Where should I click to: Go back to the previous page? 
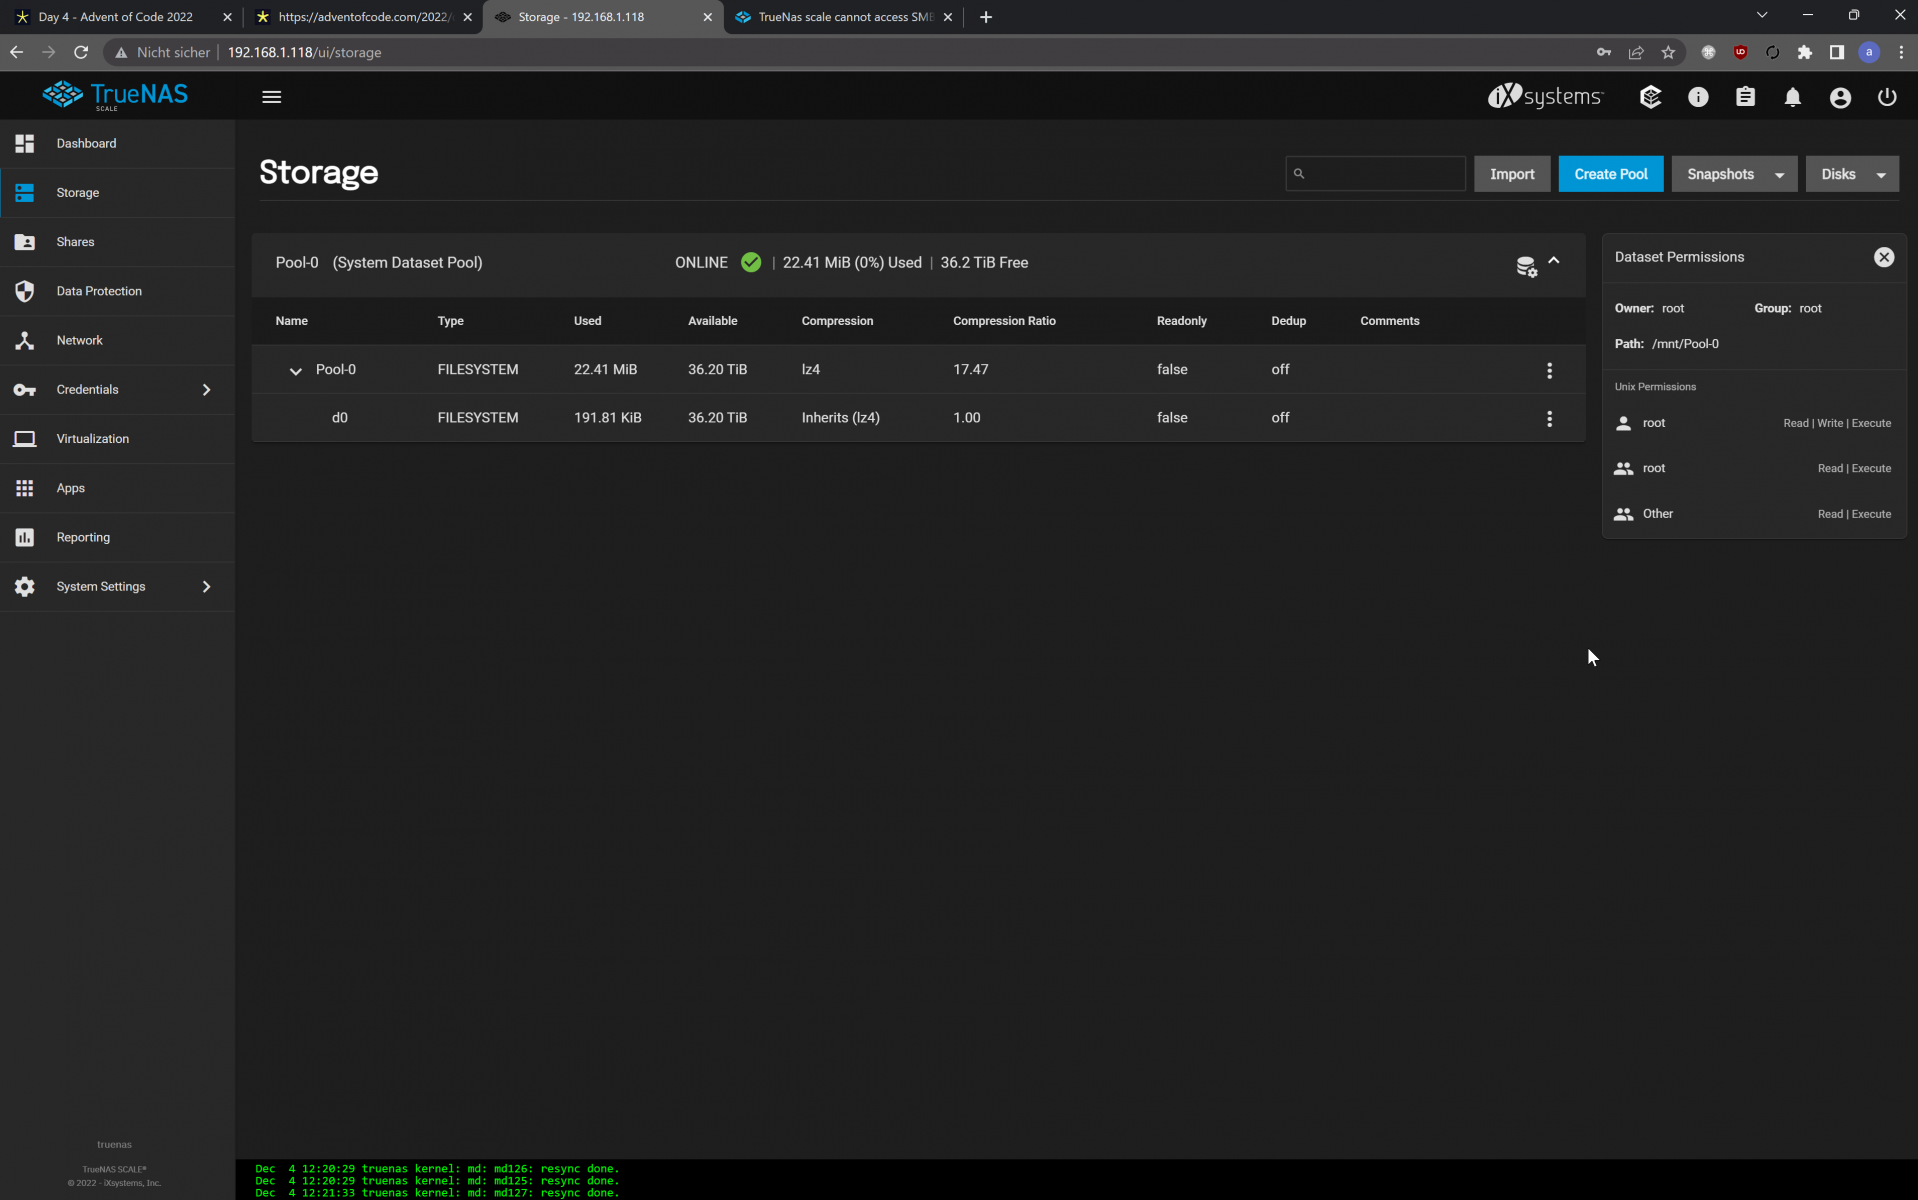point(17,52)
